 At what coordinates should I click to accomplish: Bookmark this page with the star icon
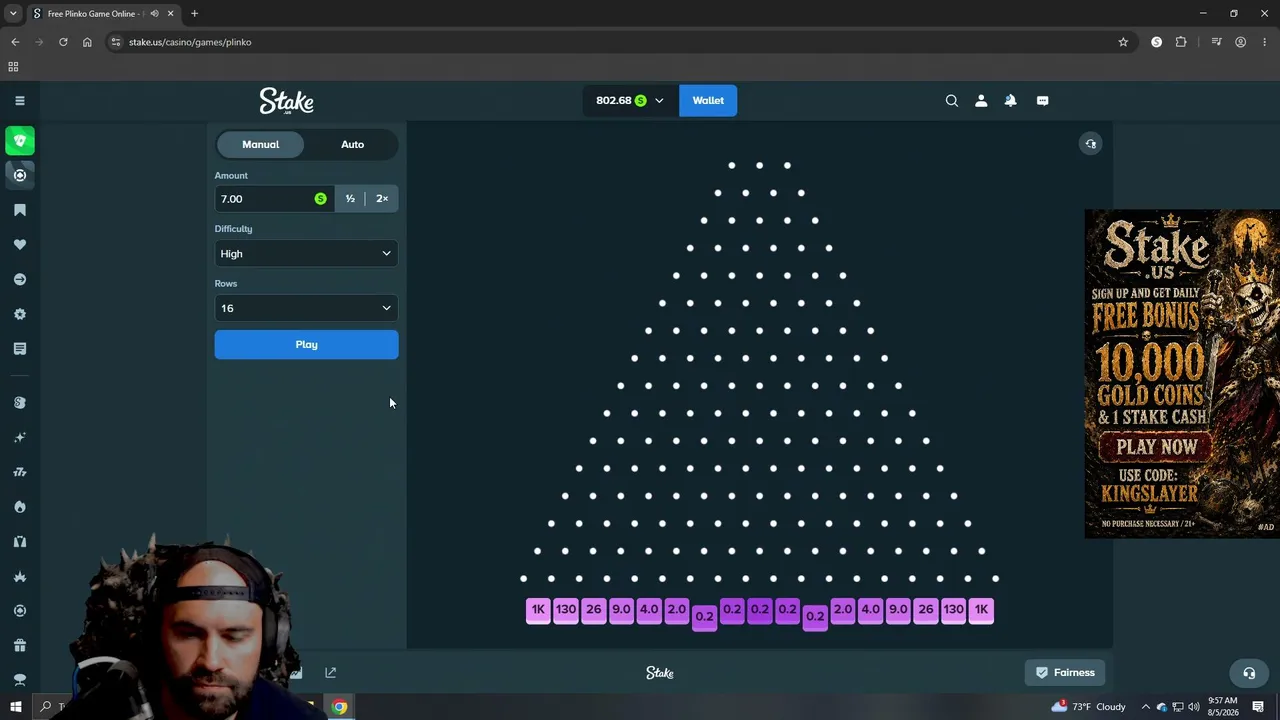(1123, 42)
